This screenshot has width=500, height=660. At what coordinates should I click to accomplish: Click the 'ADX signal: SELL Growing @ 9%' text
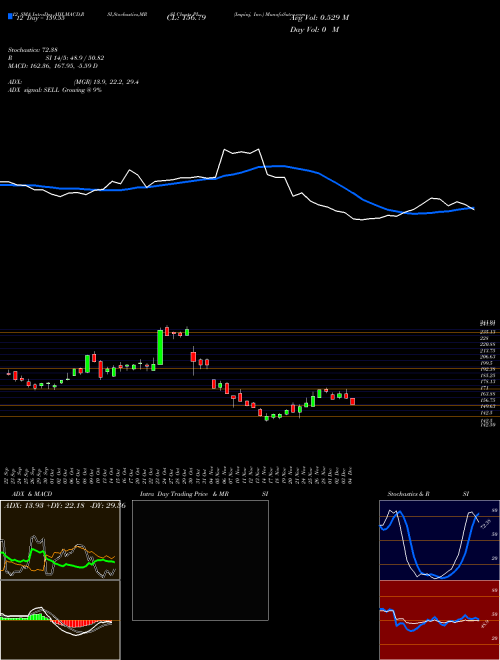click(55, 90)
